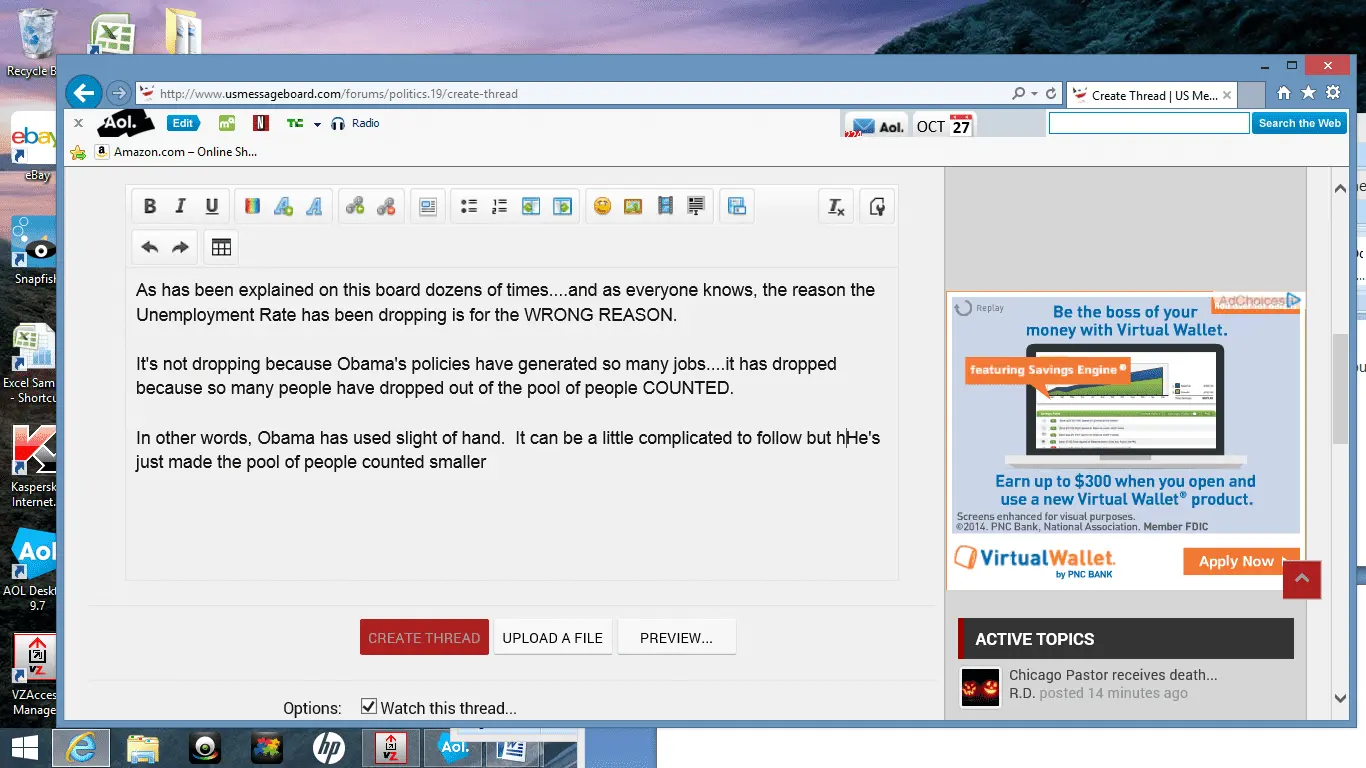Insert a numbered ordered list
The height and width of the screenshot is (768, 1366).
(500, 206)
